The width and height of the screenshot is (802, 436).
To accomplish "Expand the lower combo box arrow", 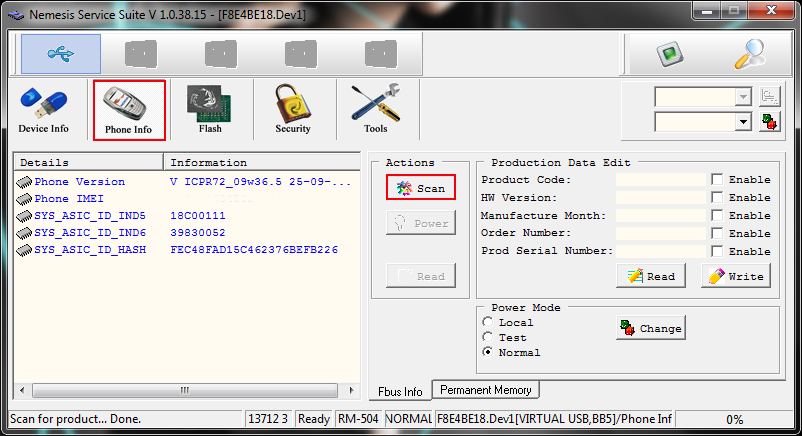I will (x=743, y=122).
